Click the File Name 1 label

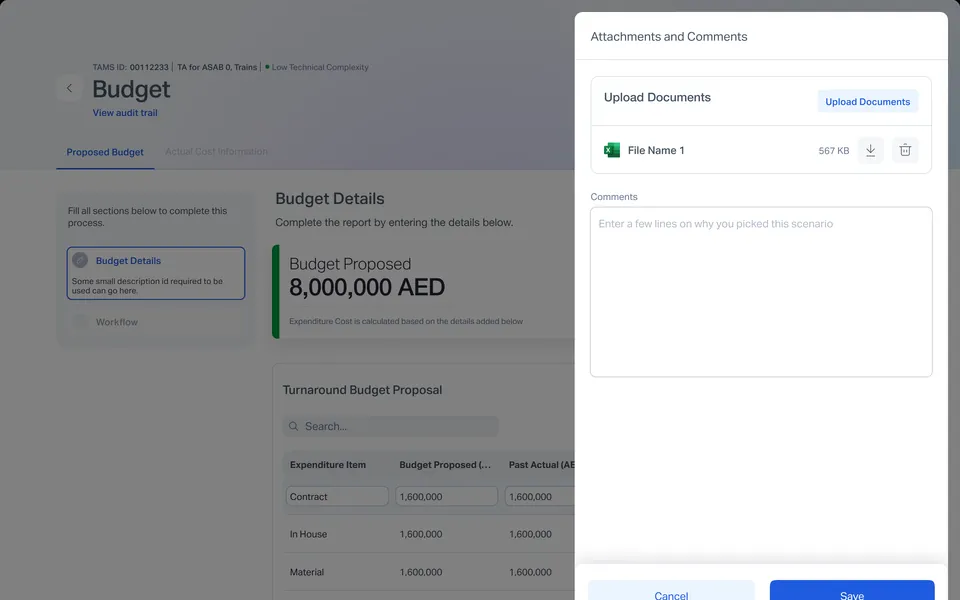pyautogui.click(x=656, y=151)
